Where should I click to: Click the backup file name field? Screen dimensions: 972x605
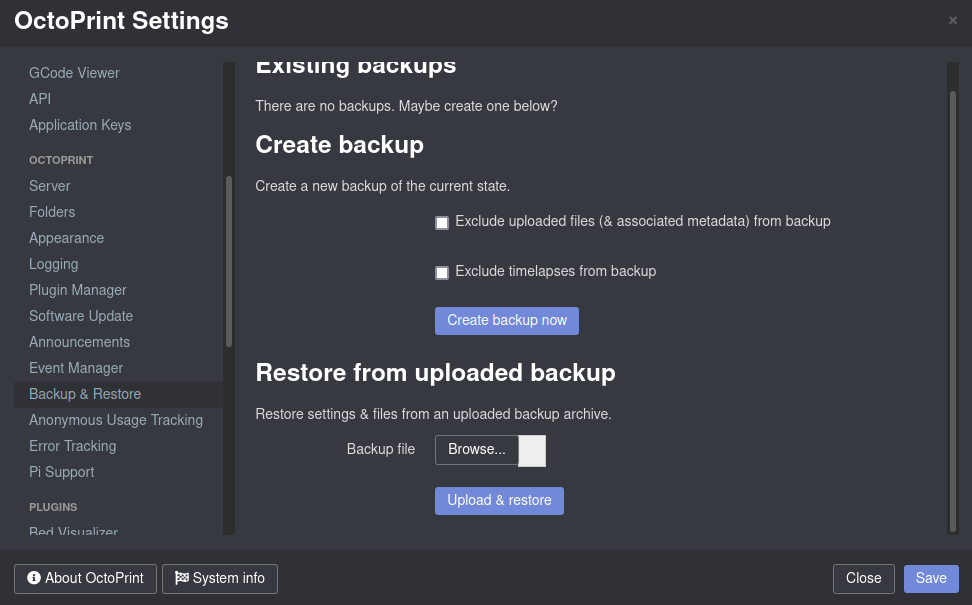pyautogui.click(x=532, y=451)
